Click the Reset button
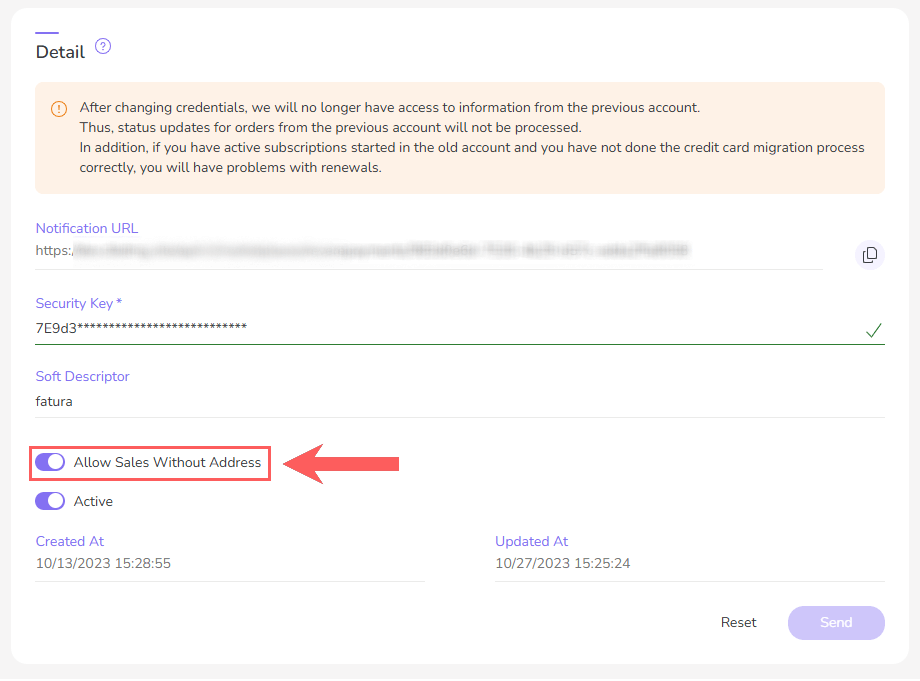Screen dimensions: 920x681 click(738, 622)
